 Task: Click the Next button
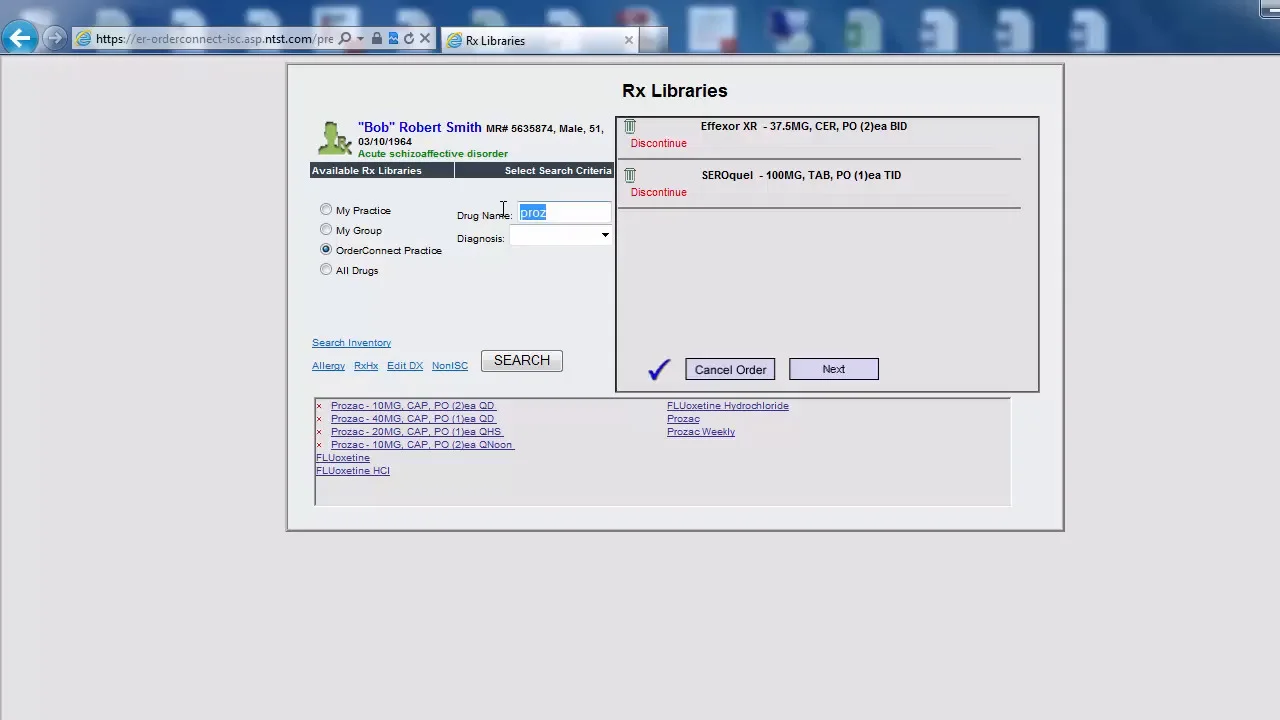[834, 370]
